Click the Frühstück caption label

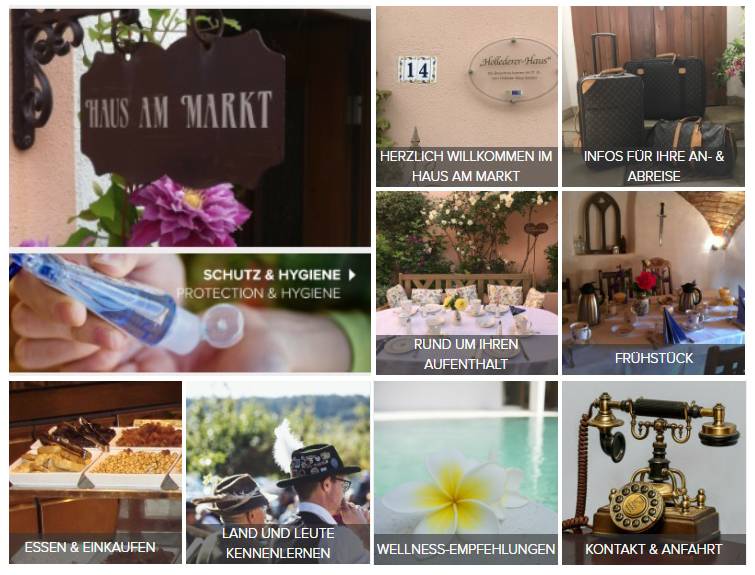click(653, 358)
